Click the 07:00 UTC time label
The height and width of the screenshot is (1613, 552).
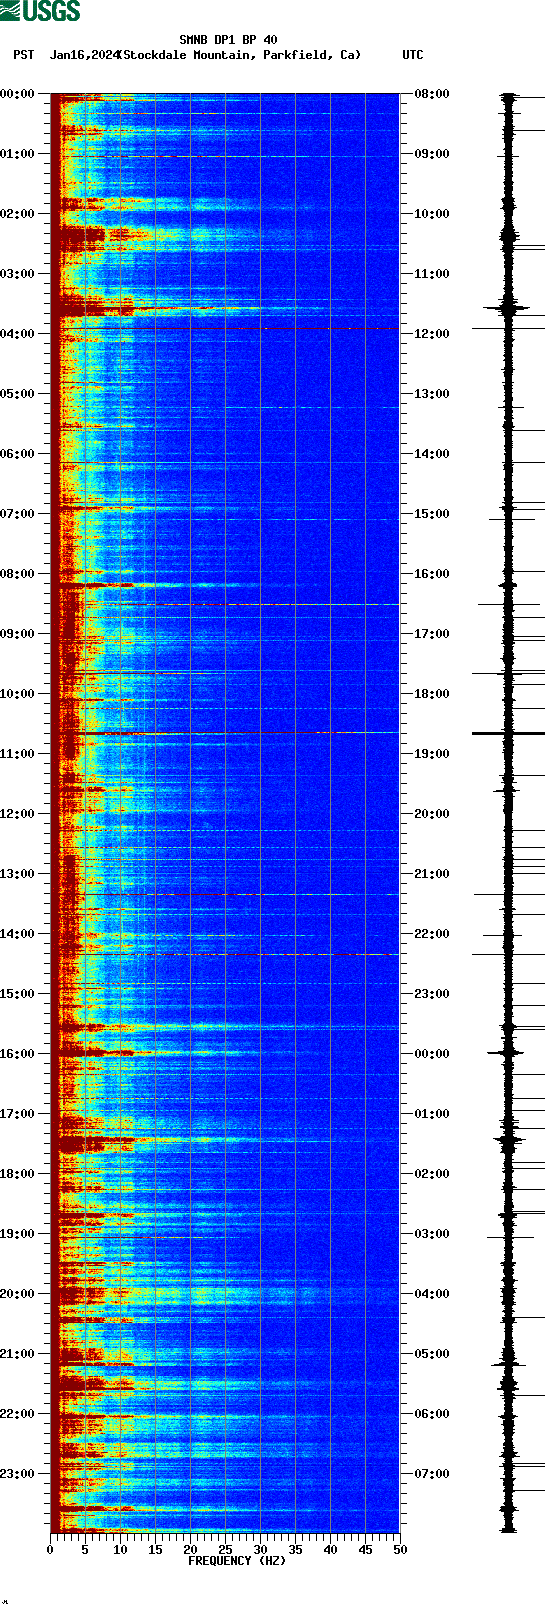[432, 1474]
